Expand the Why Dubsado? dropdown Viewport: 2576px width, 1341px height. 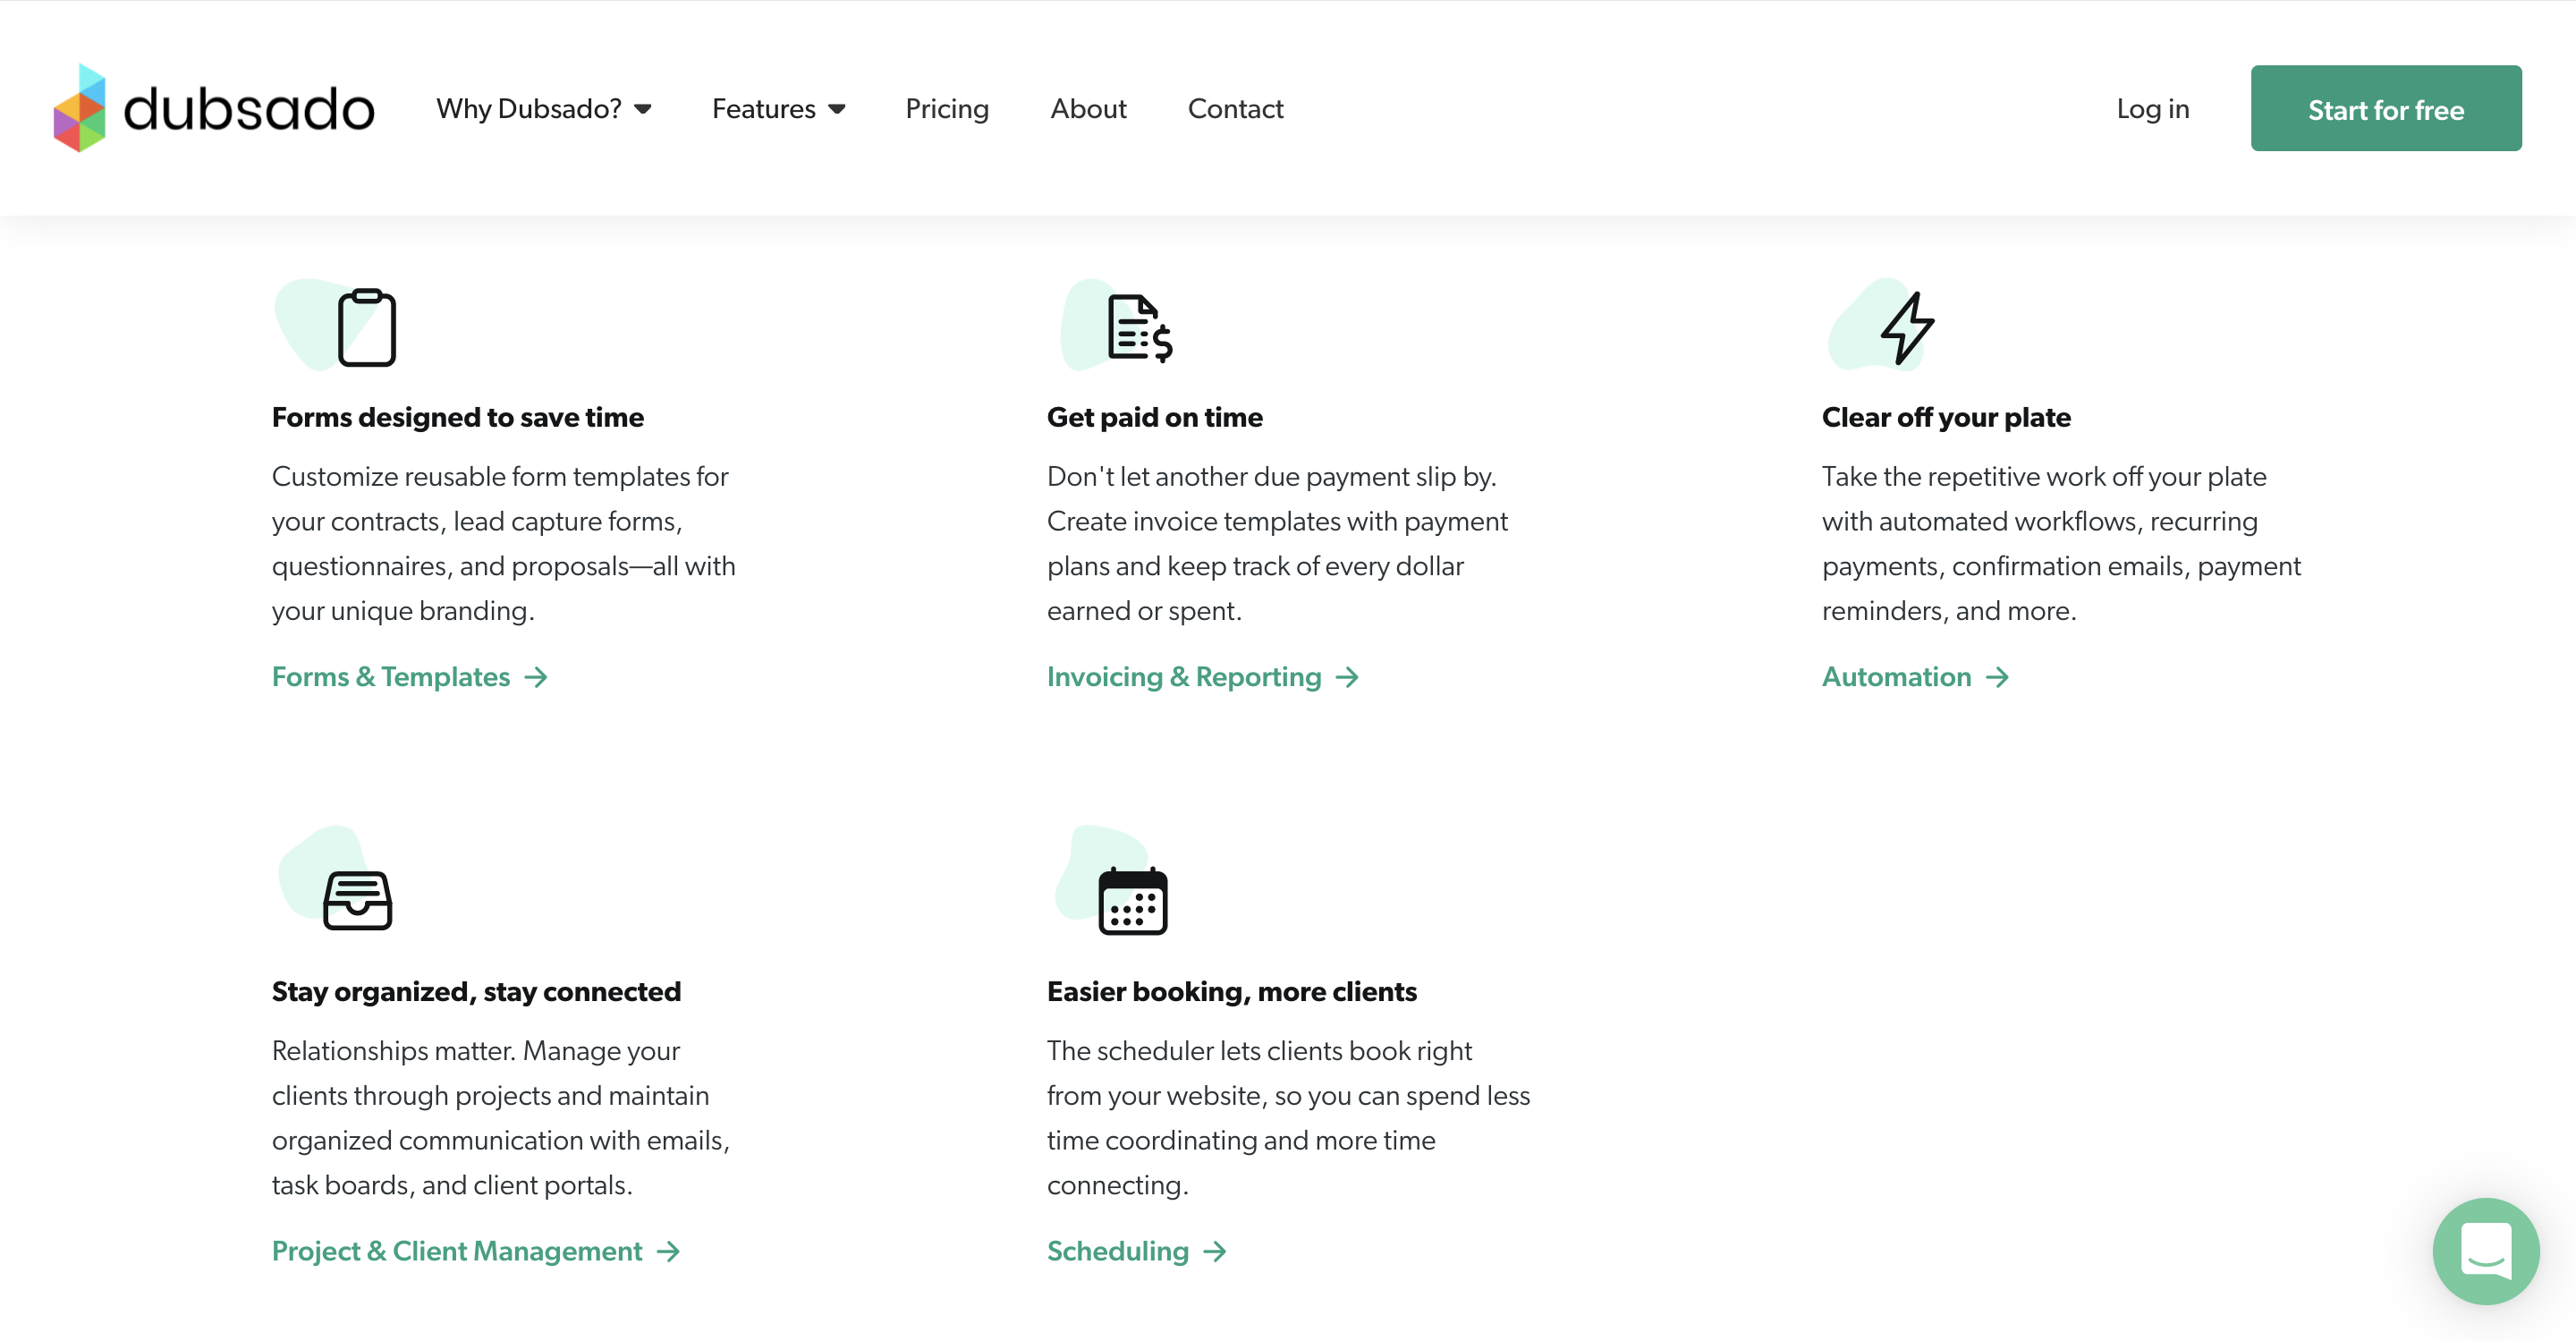point(543,108)
